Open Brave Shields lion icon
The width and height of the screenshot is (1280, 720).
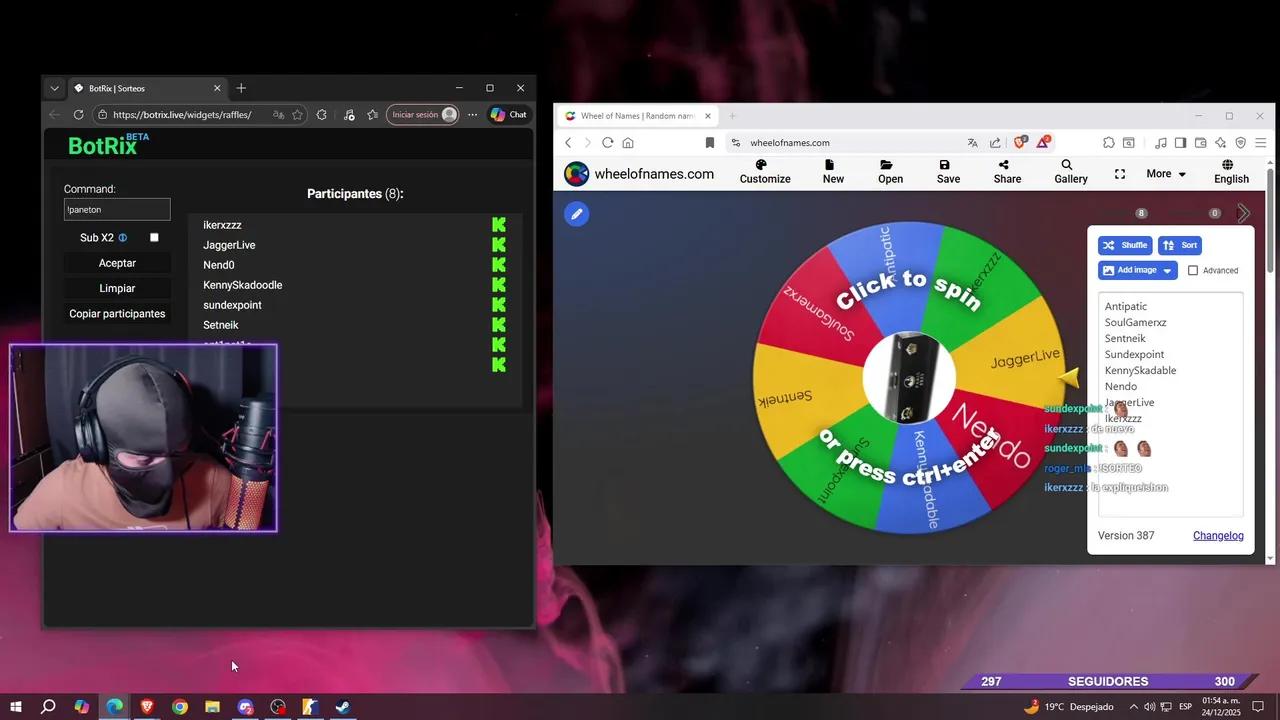pos(1020,142)
